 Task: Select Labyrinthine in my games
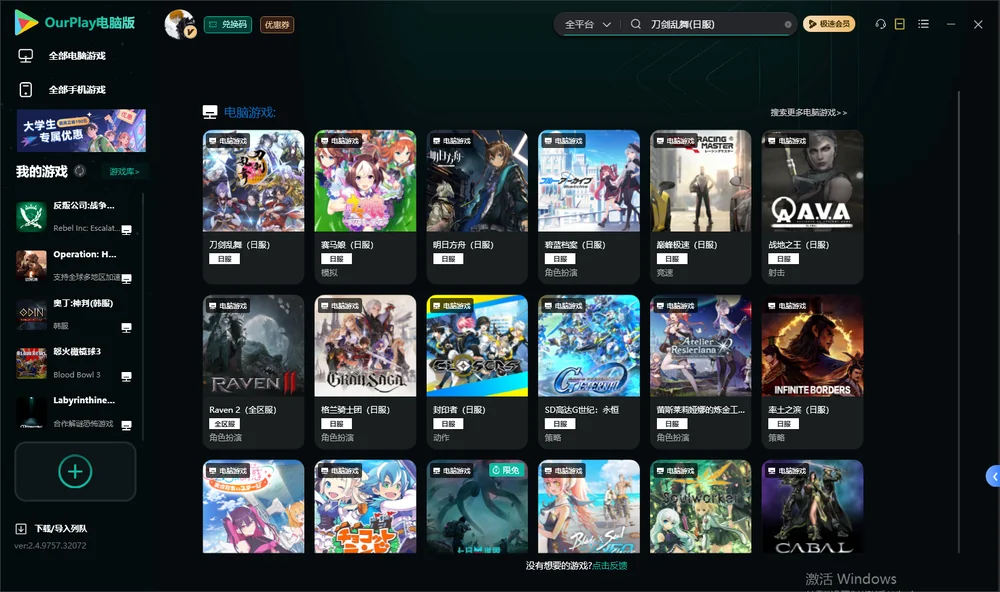pos(74,412)
